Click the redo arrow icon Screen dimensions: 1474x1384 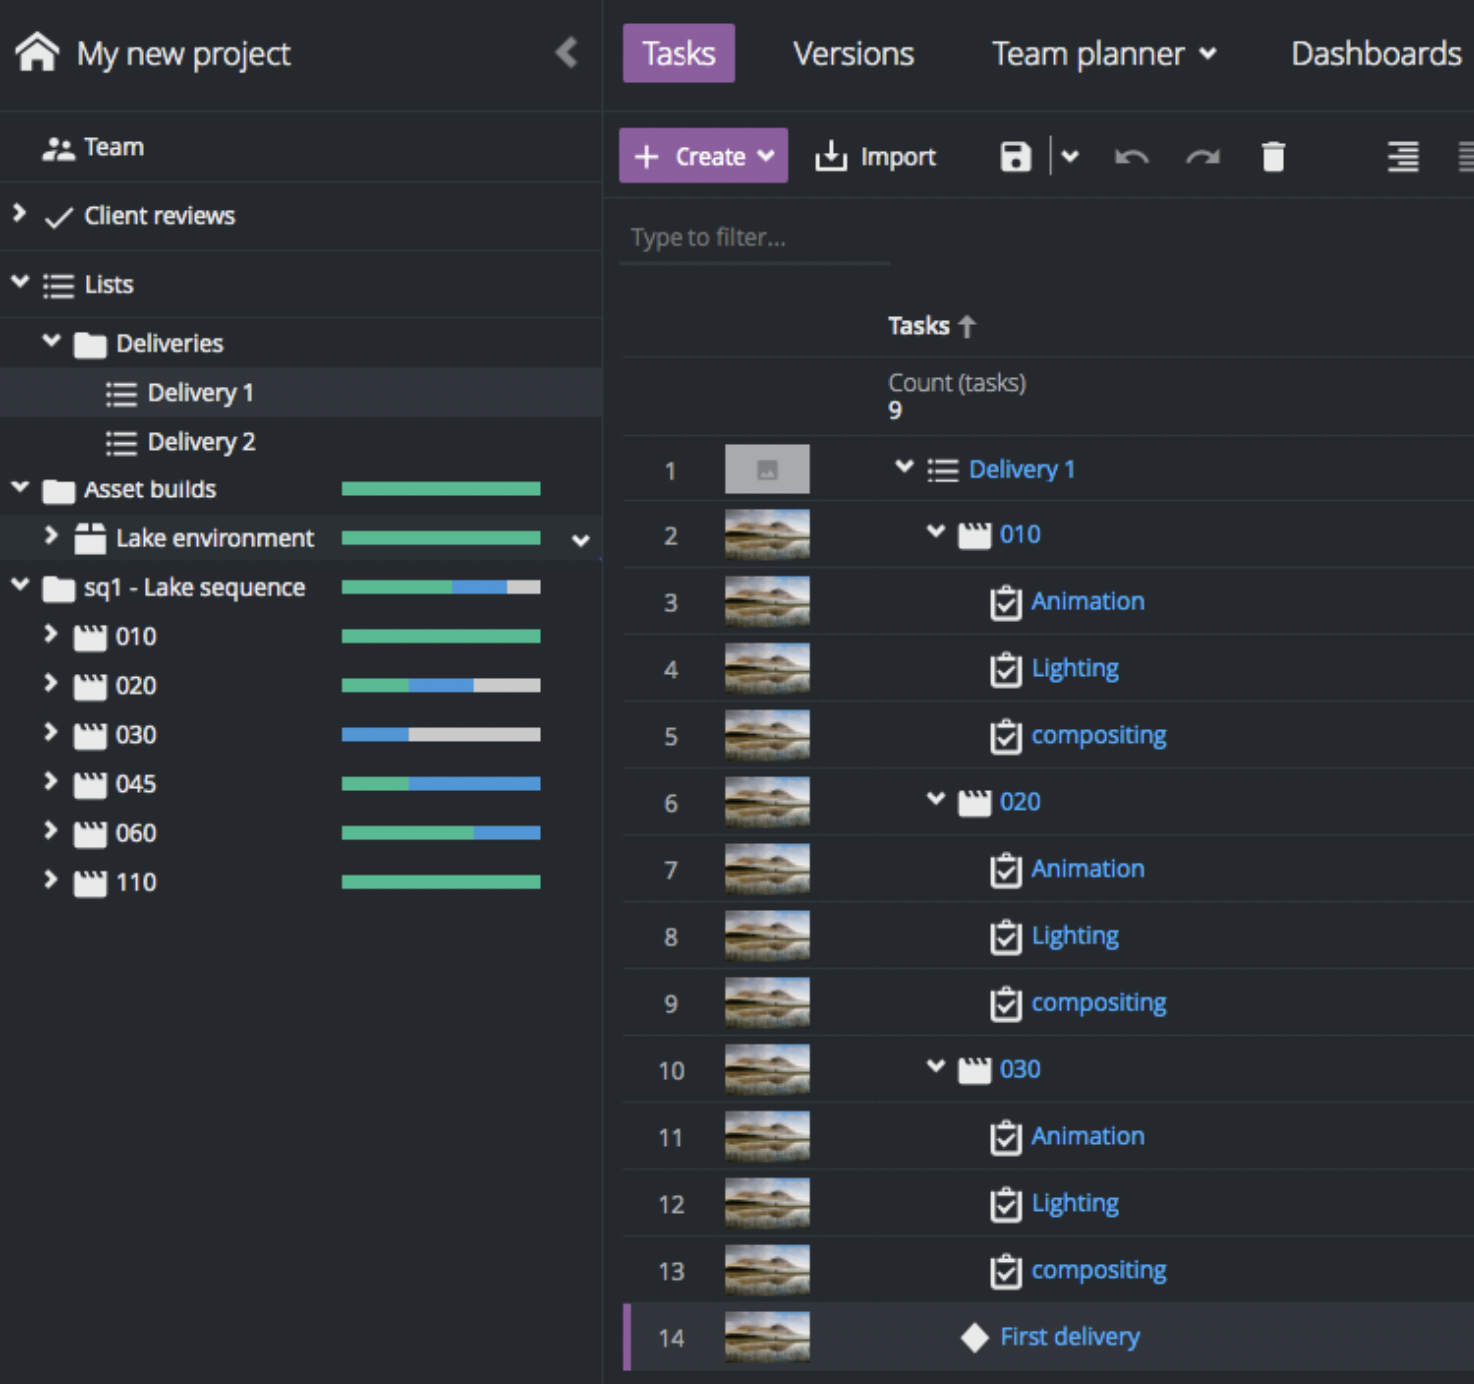(1202, 157)
